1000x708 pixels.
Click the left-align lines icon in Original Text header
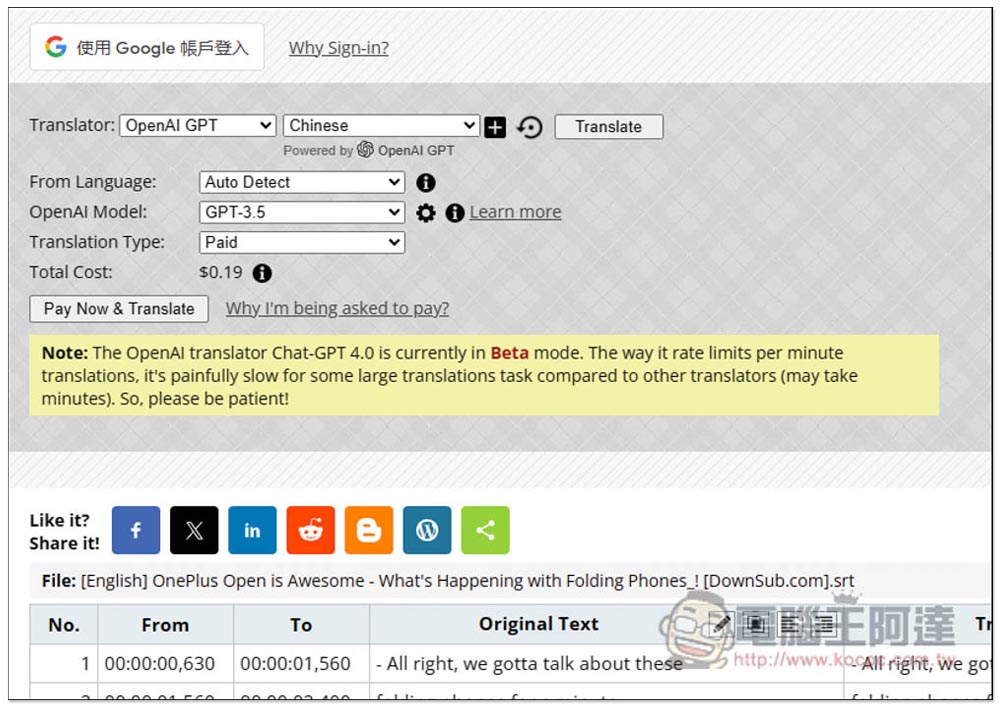point(790,623)
